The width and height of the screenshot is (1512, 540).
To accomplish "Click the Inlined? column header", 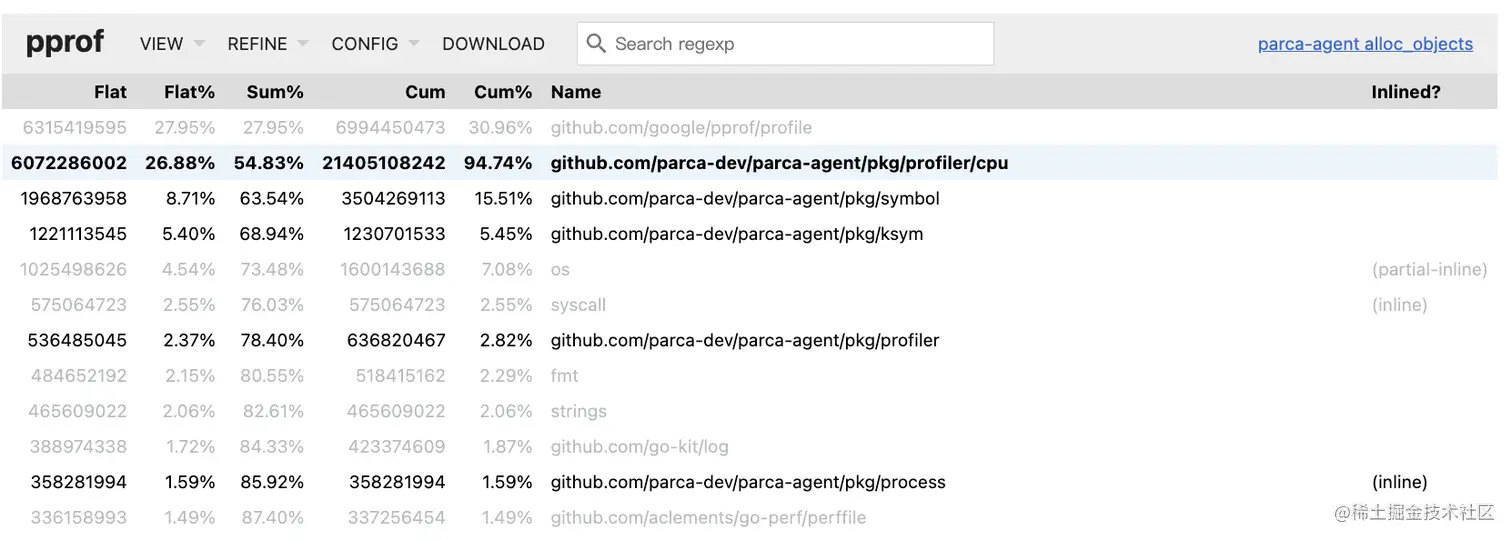I will coord(1406,92).
